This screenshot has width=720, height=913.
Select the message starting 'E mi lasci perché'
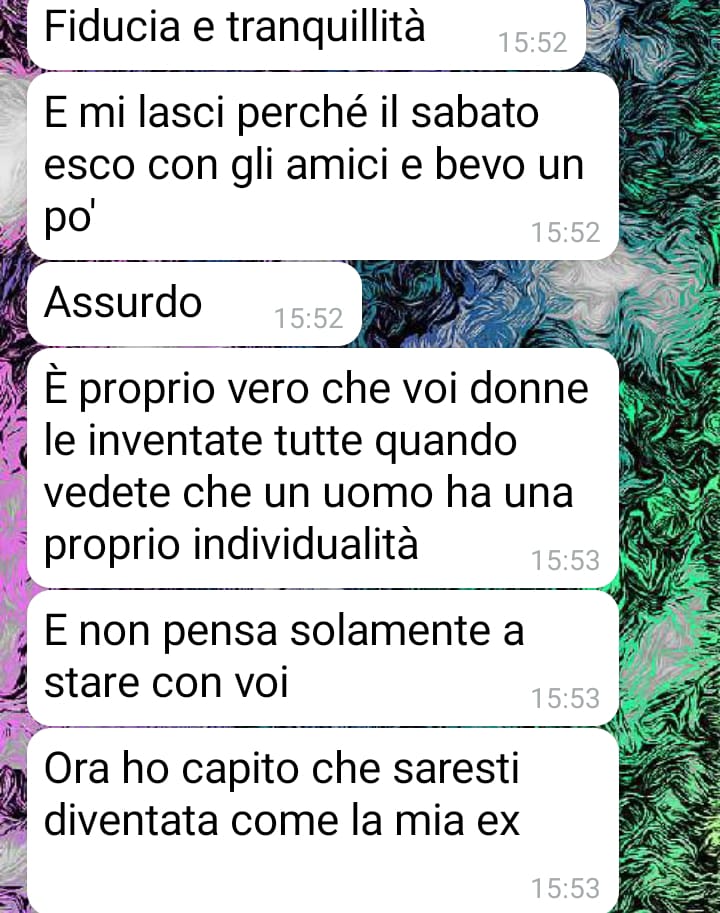tap(322, 167)
